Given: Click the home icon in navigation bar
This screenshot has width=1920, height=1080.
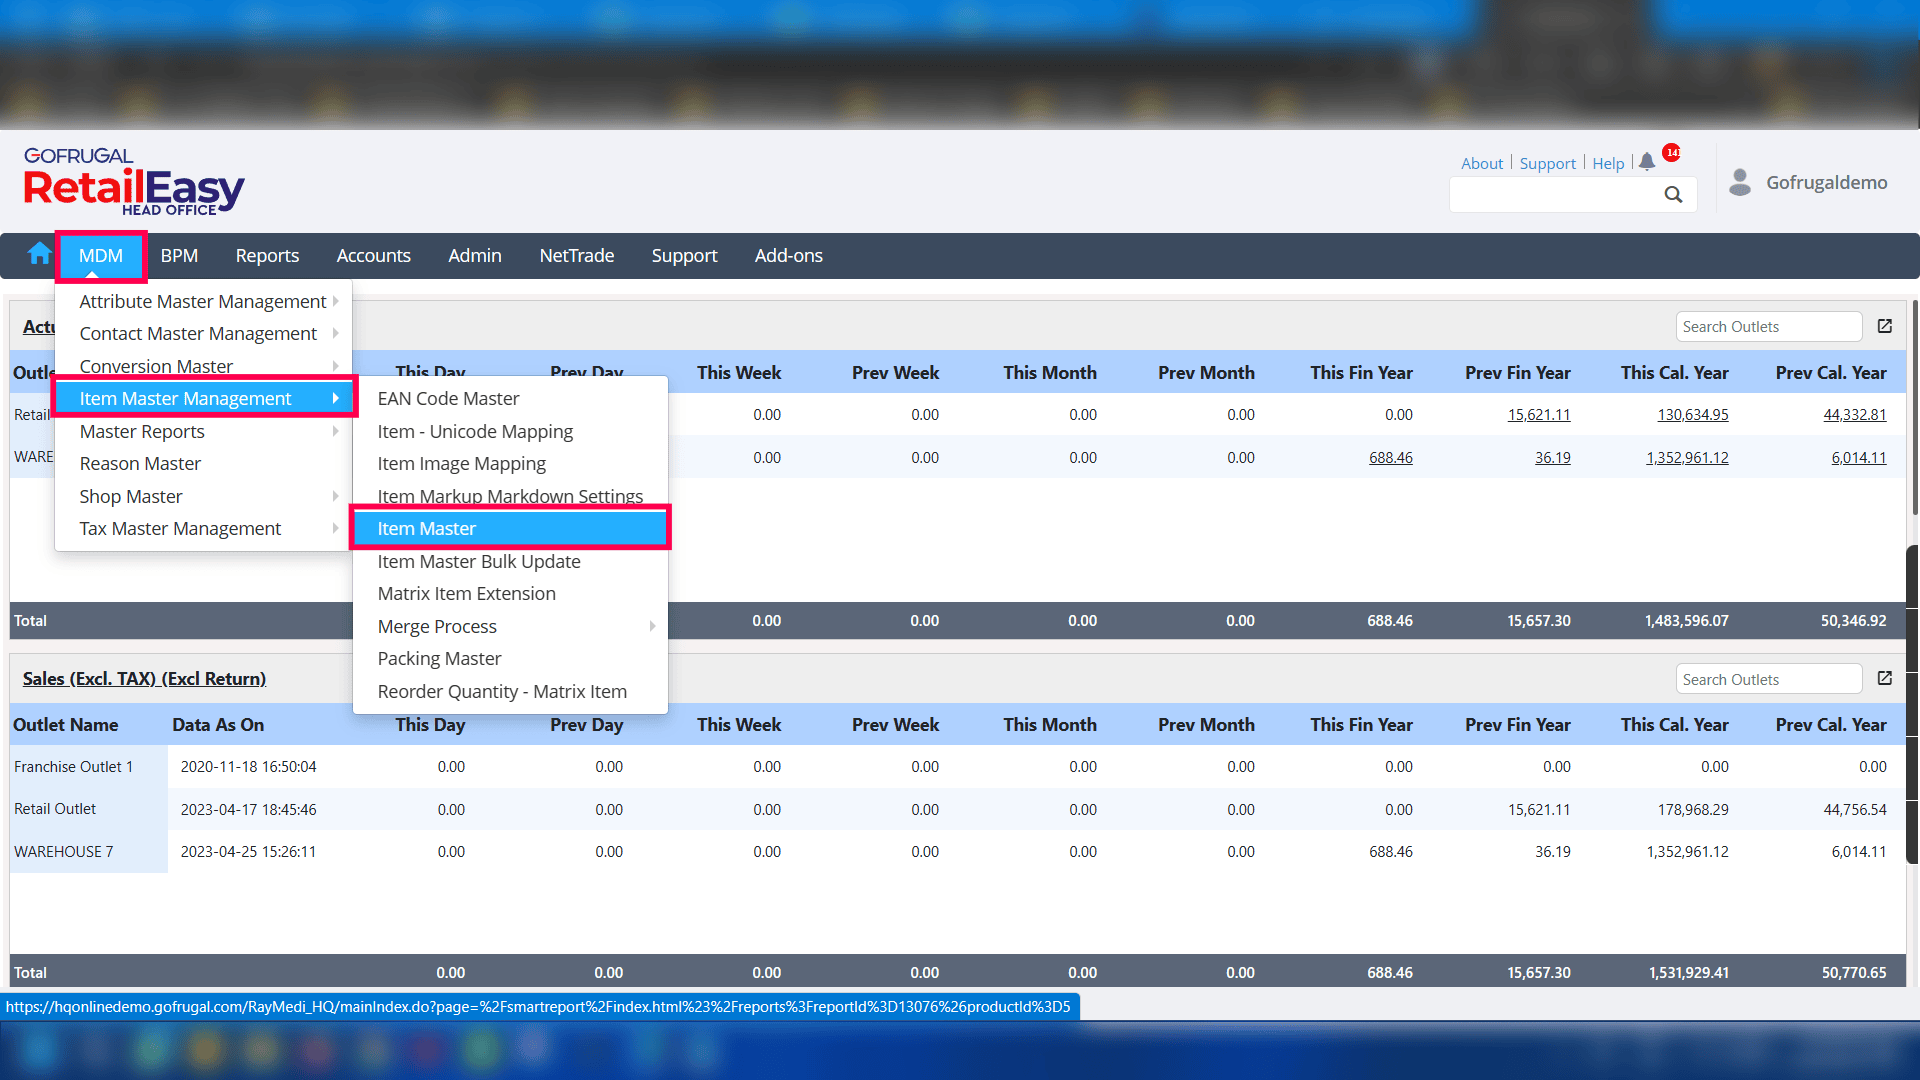Looking at the screenshot, I should (39, 254).
